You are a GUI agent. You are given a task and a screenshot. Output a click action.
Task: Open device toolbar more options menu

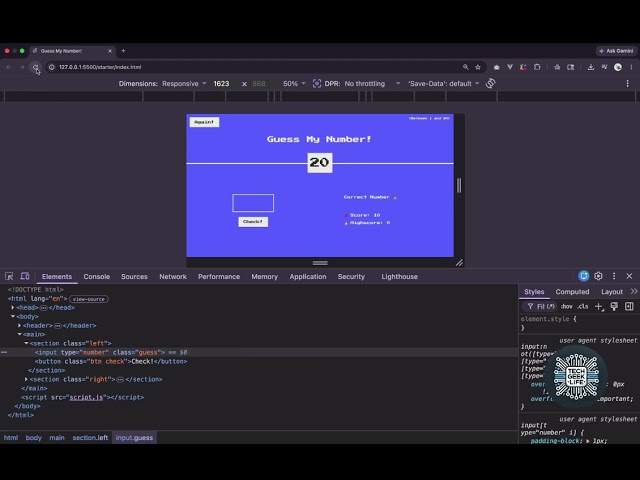(627, 84)
